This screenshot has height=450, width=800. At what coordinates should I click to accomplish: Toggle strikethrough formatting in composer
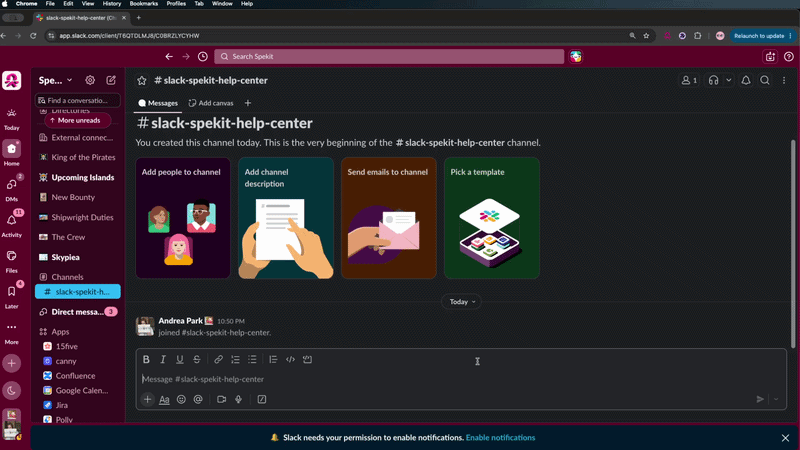pyautogui.click(x=196, y=360)
